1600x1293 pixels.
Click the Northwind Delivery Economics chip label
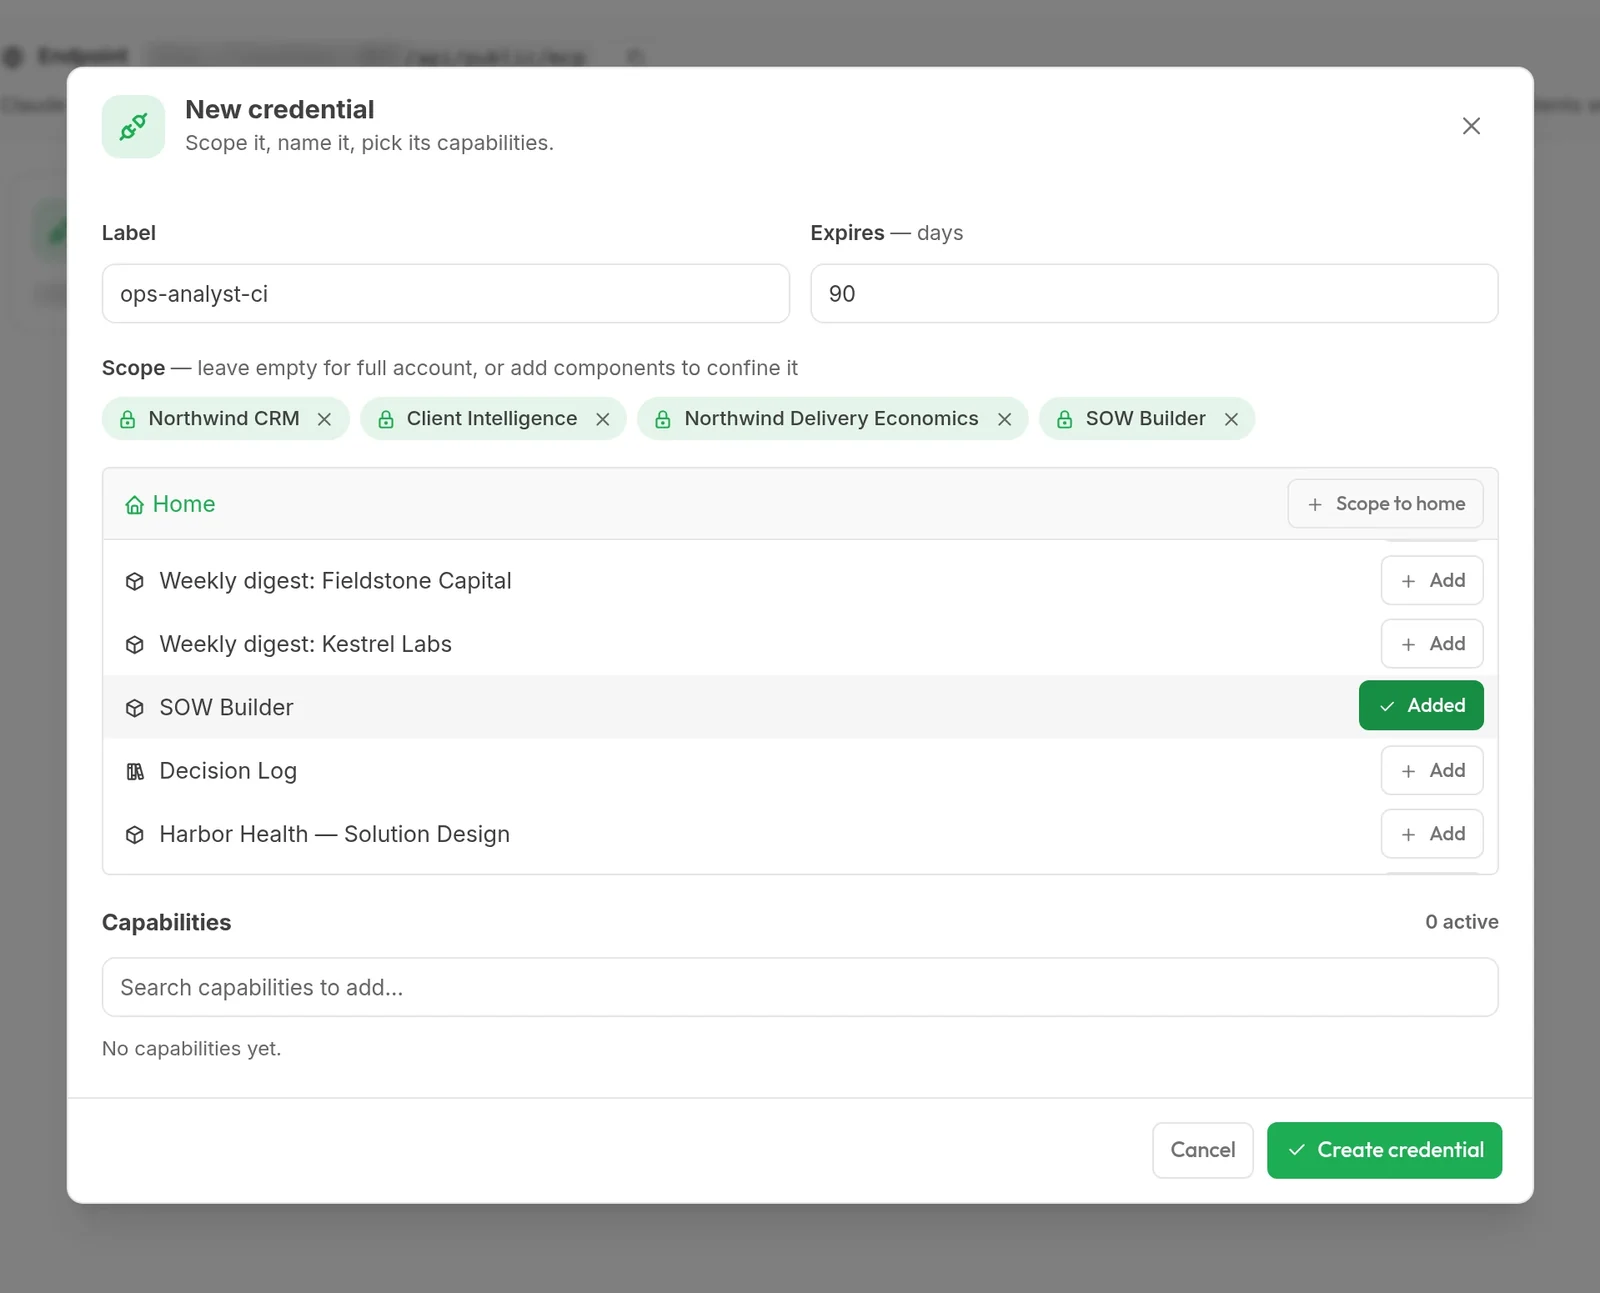coord(832,418)
